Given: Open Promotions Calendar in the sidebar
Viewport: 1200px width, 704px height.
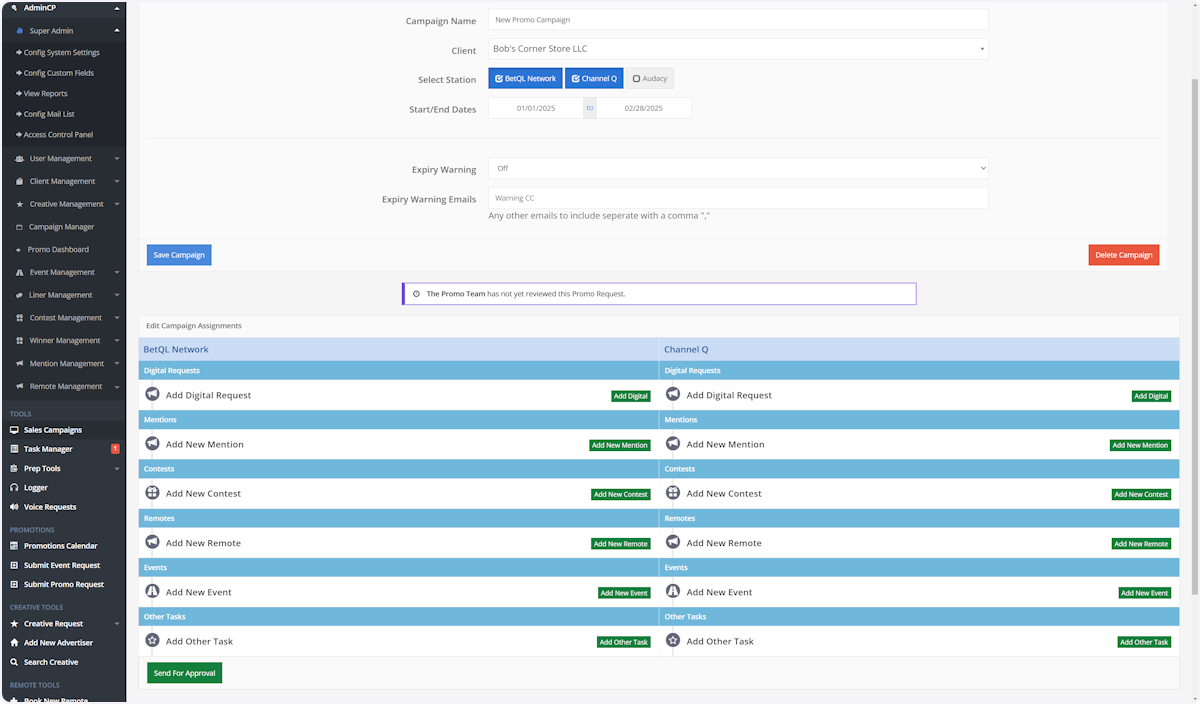Looking at the screenshot, I should click(x=60, y=546).
